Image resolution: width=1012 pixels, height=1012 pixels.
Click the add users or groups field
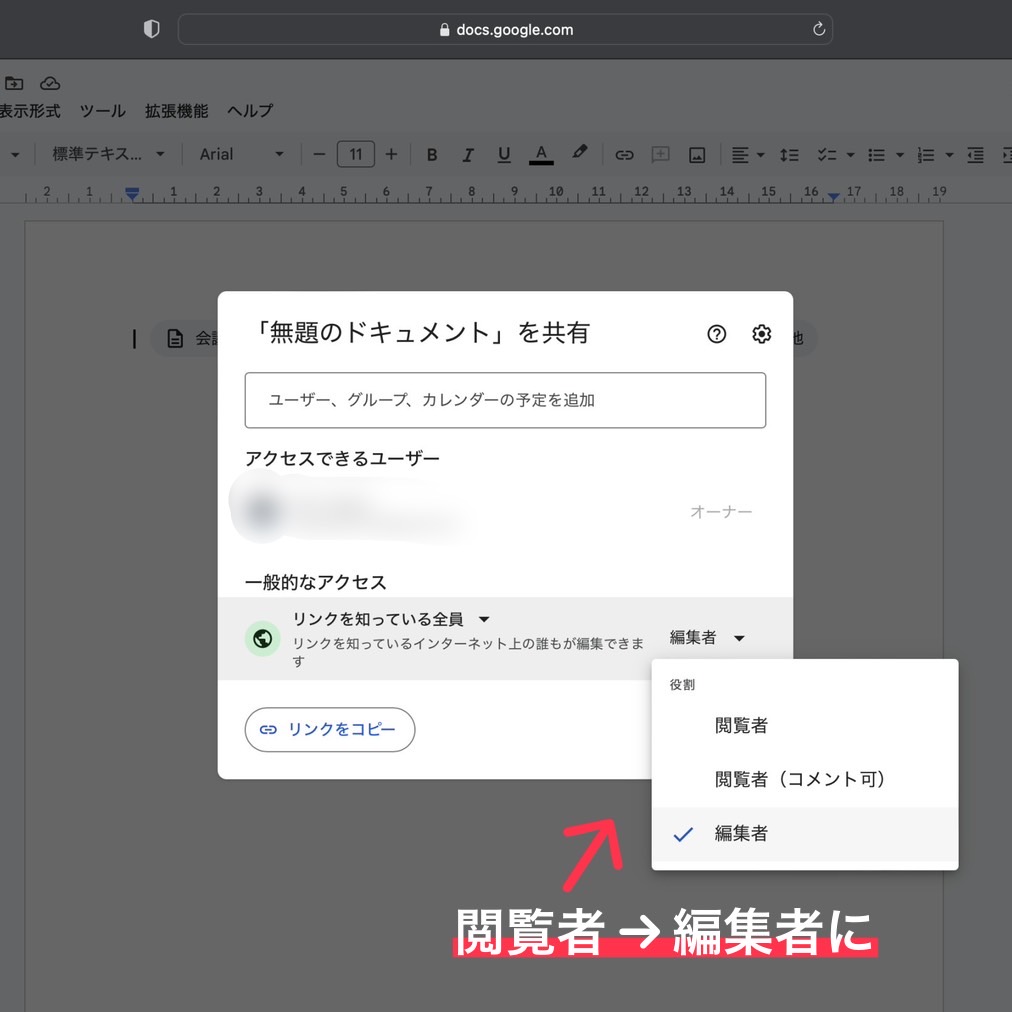point(505,400)
